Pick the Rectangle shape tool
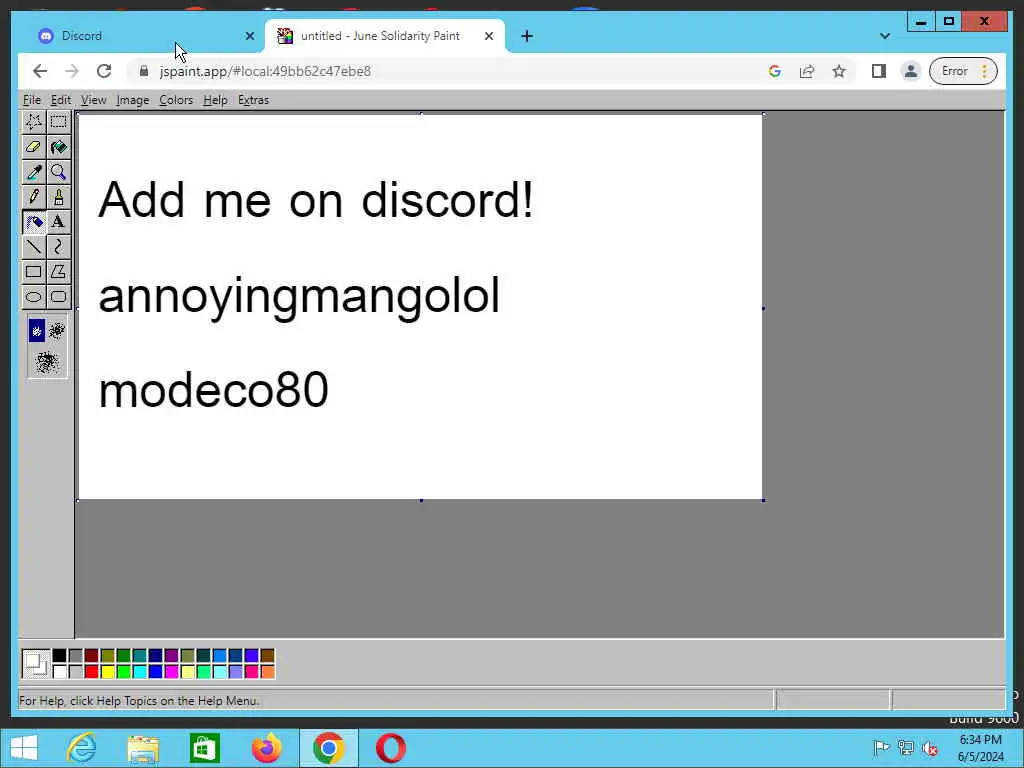This screenshot has height=768, width=1024. 33,272
